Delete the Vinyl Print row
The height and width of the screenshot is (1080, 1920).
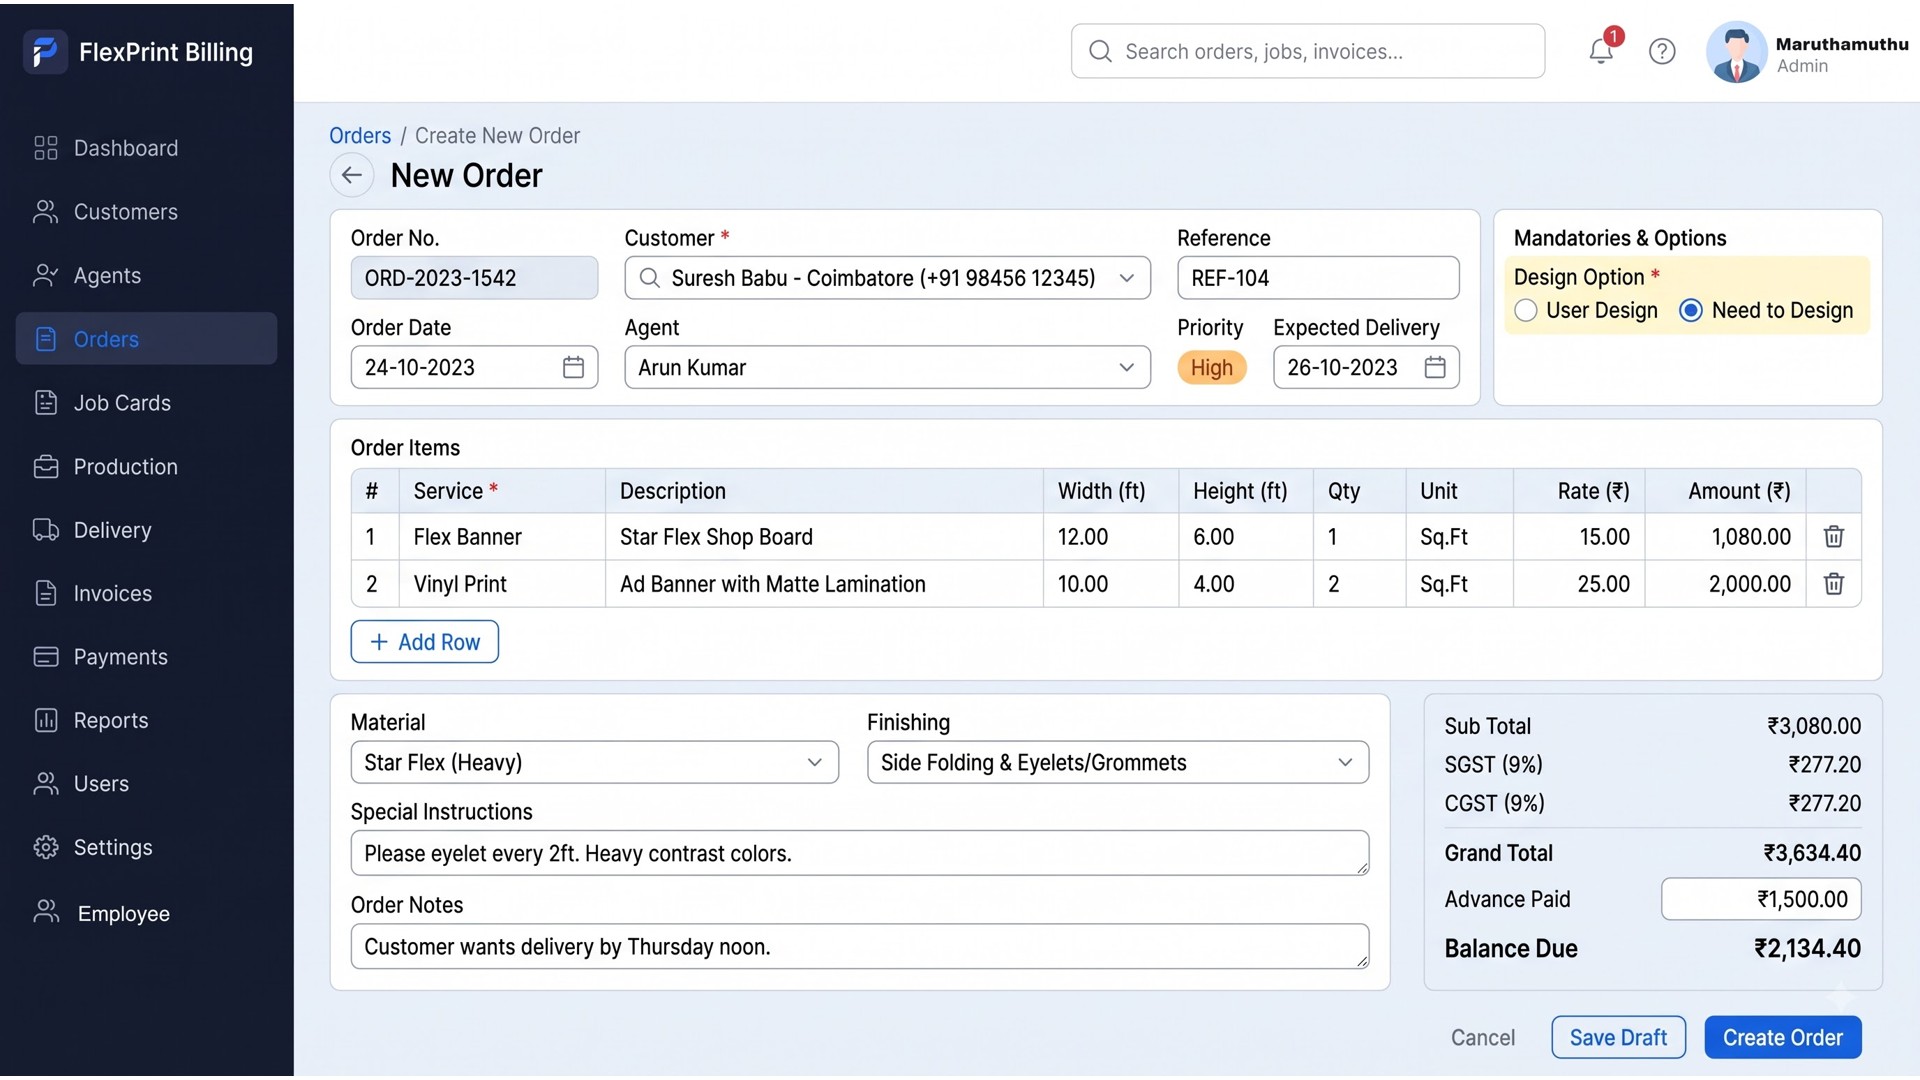click(1833, 584)
